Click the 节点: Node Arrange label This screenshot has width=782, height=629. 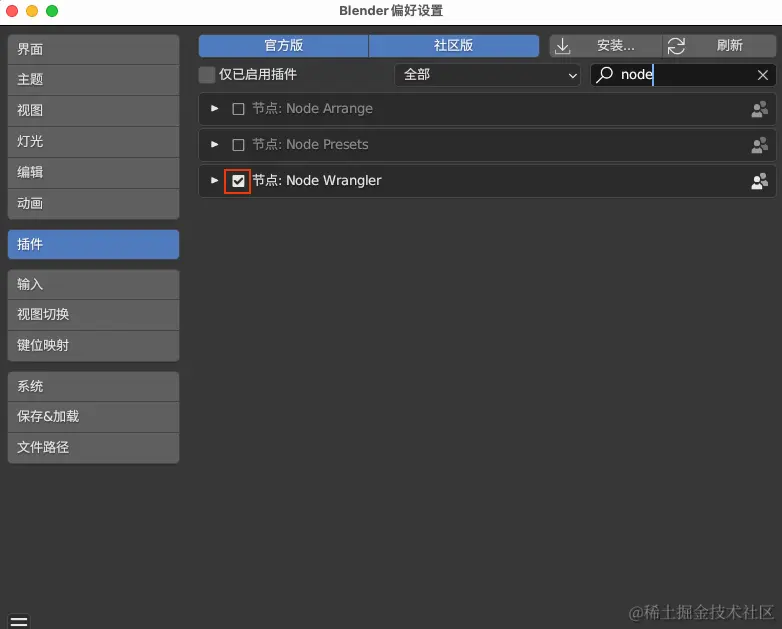point(312,109)
